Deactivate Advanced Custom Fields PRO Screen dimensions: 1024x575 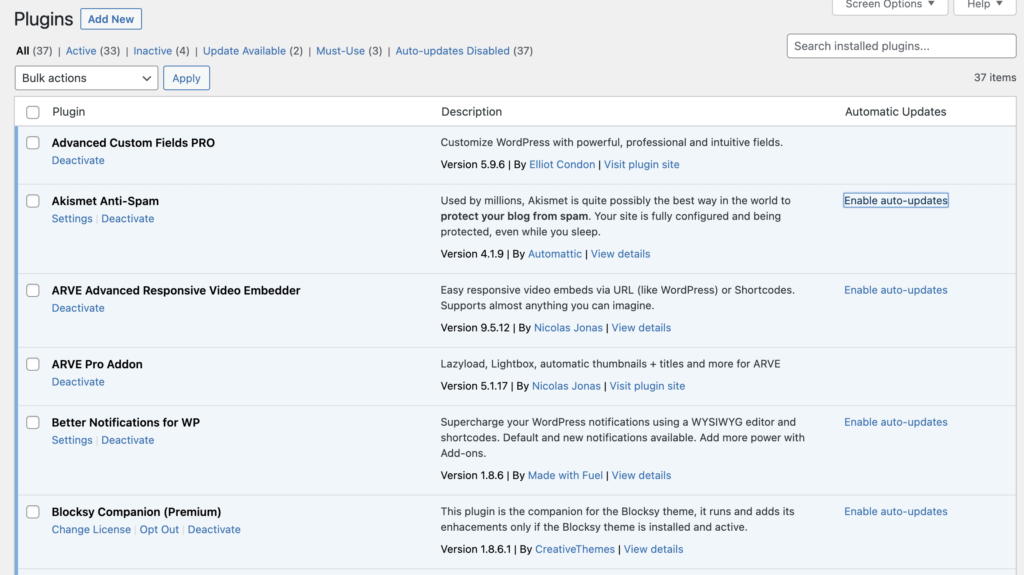click(78, 160)
